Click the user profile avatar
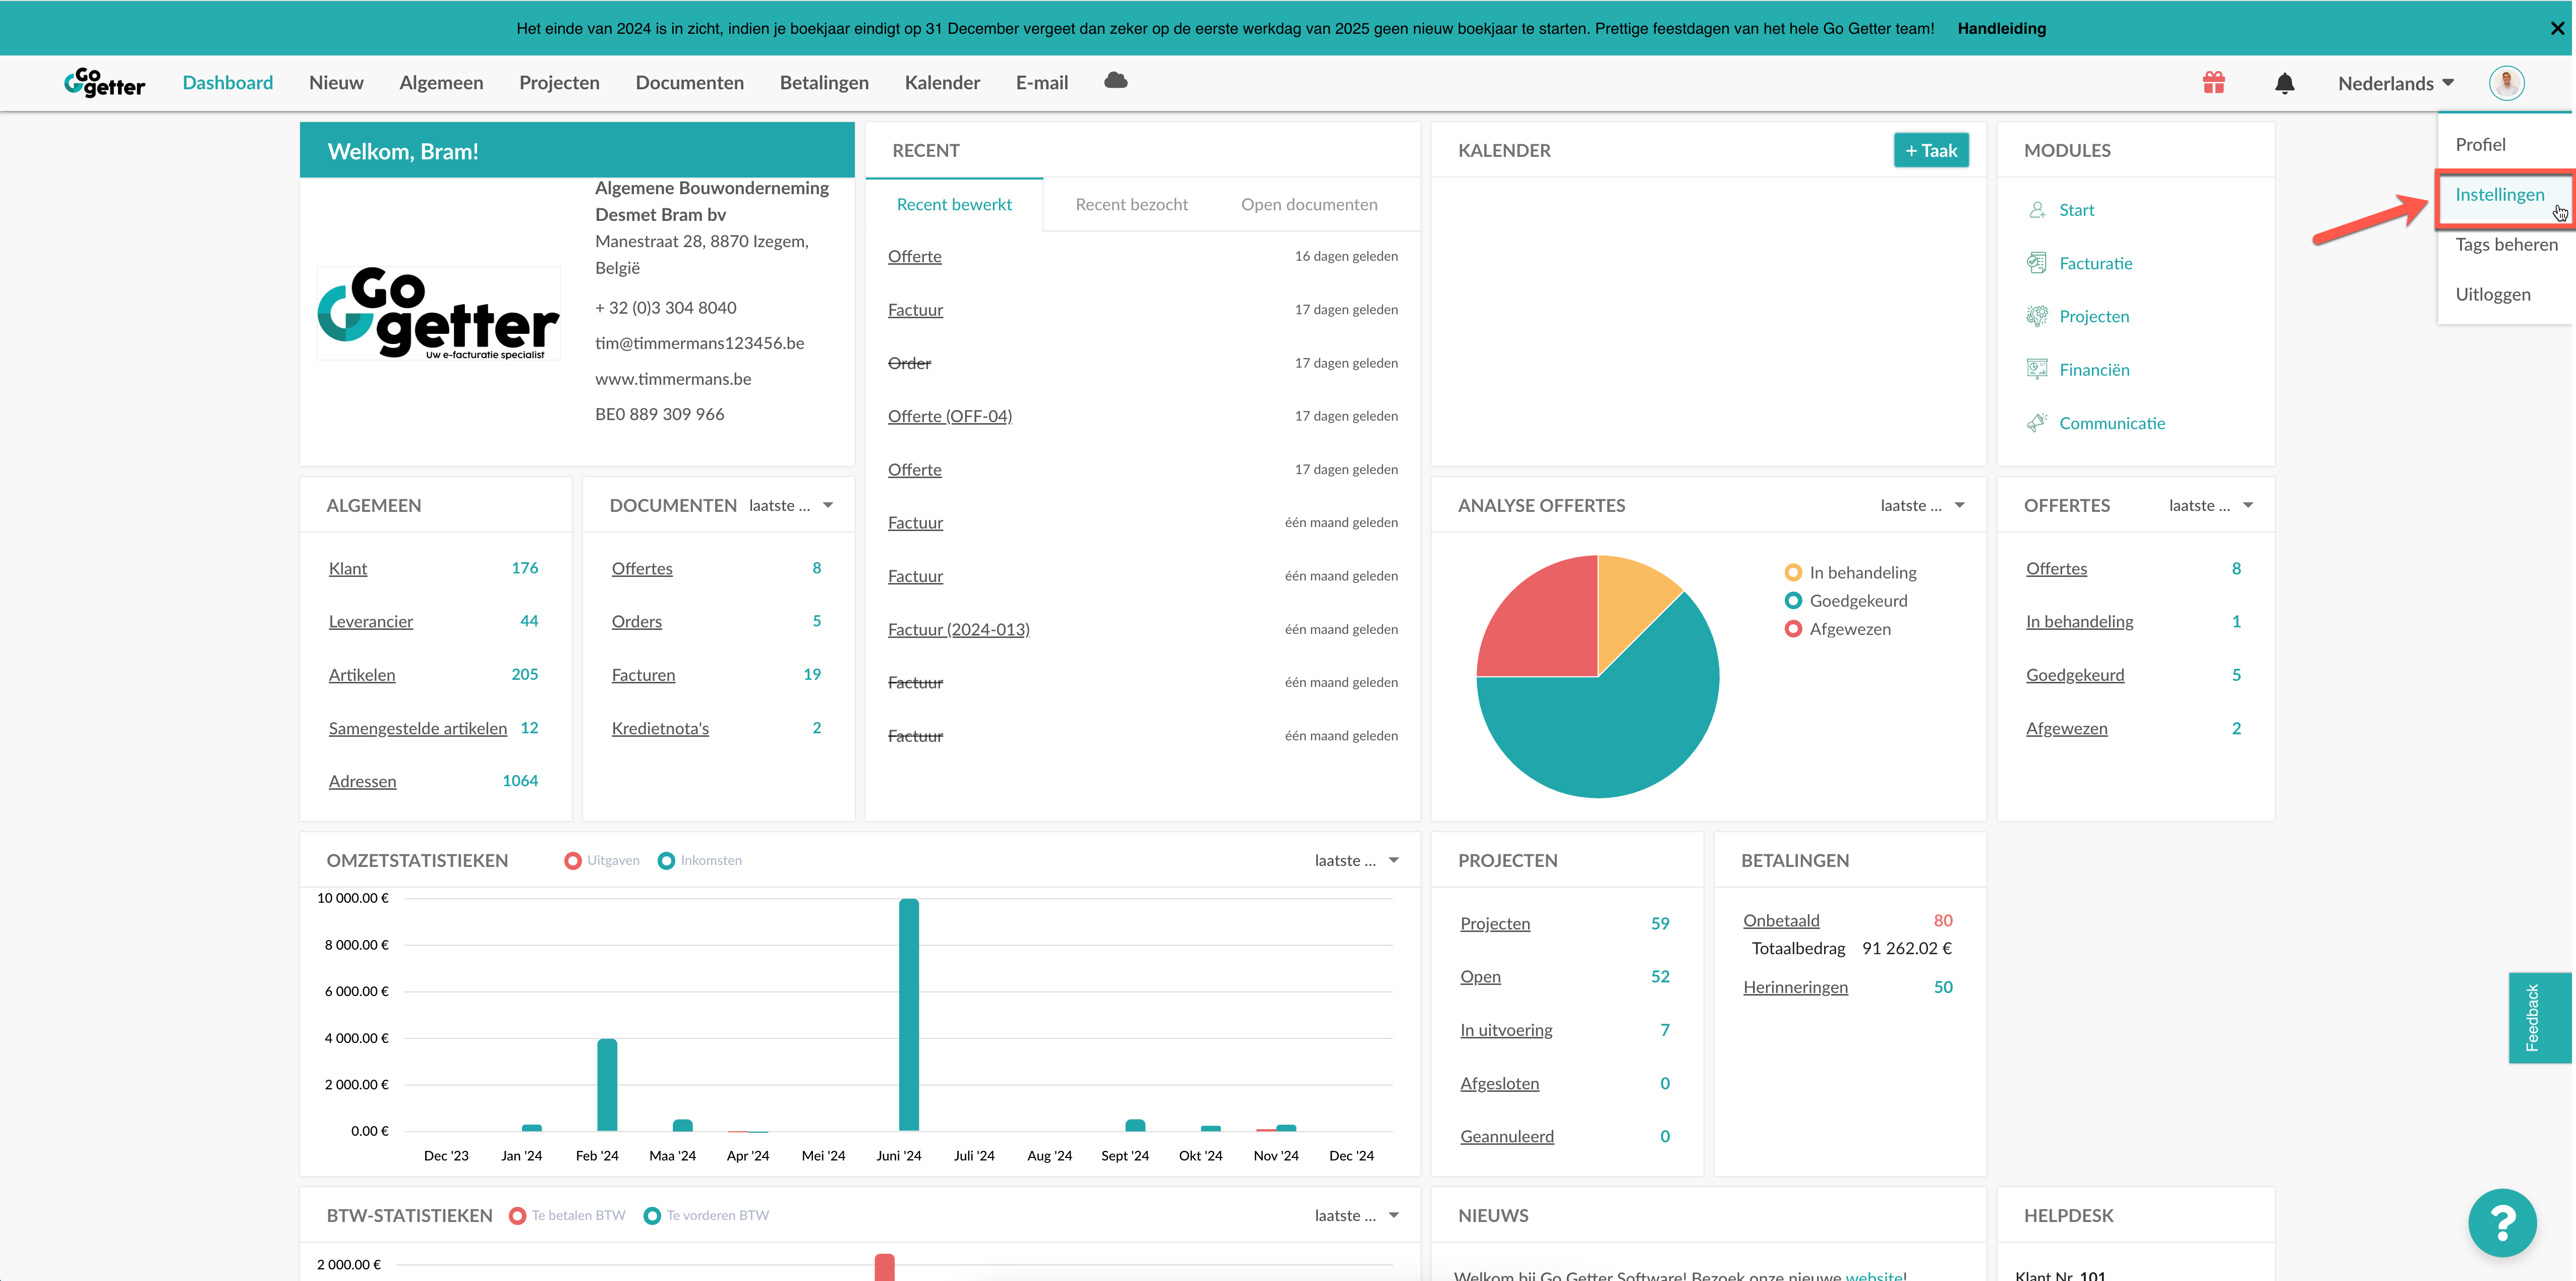 [2507, 83]
